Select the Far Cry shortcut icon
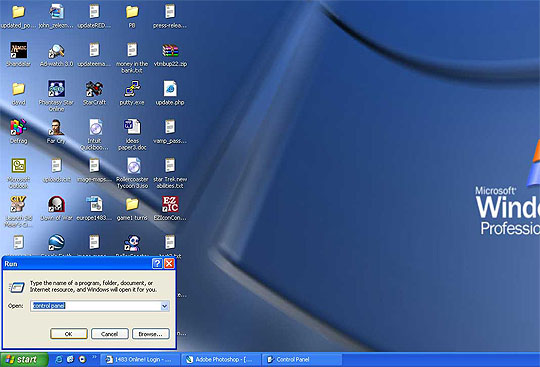 click(x=56, y=128)
